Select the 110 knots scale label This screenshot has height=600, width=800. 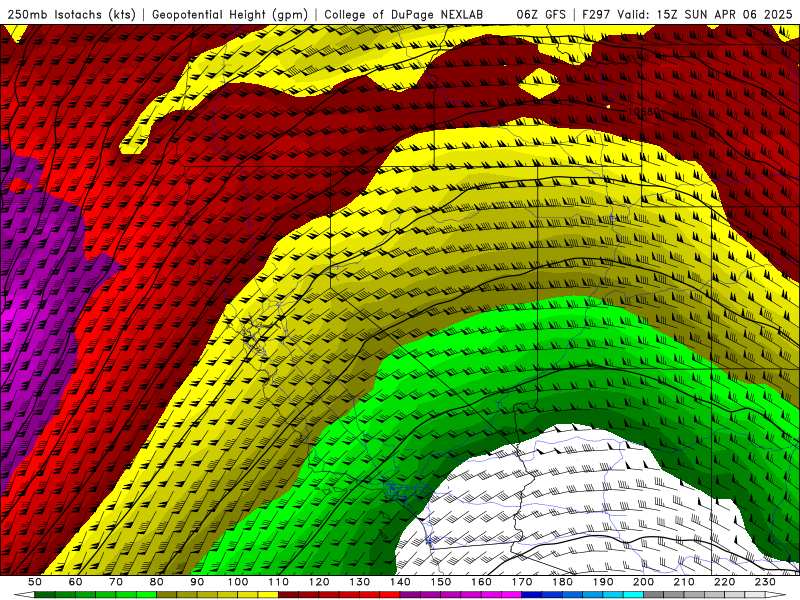click(x=279, y=582)
